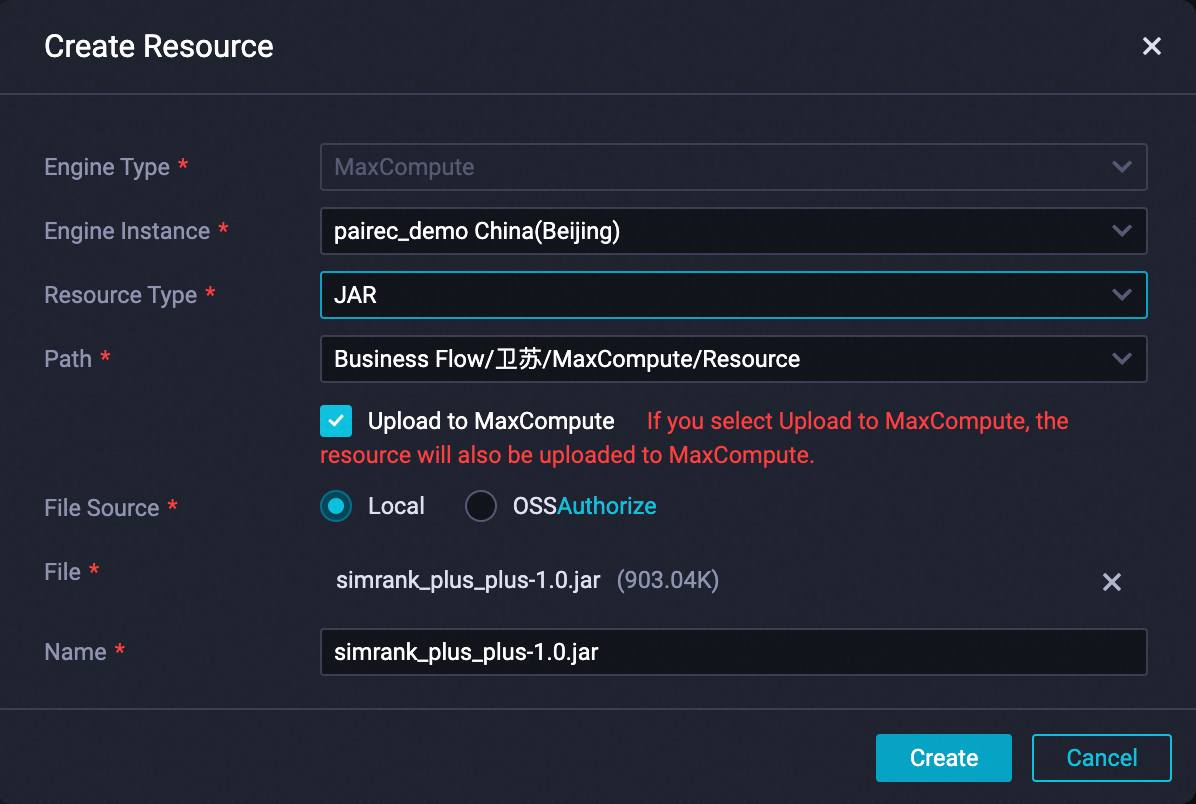Click the simrank_plus_plus-1.0.jar file name
1196x804 pixels.
click(468, 580)
